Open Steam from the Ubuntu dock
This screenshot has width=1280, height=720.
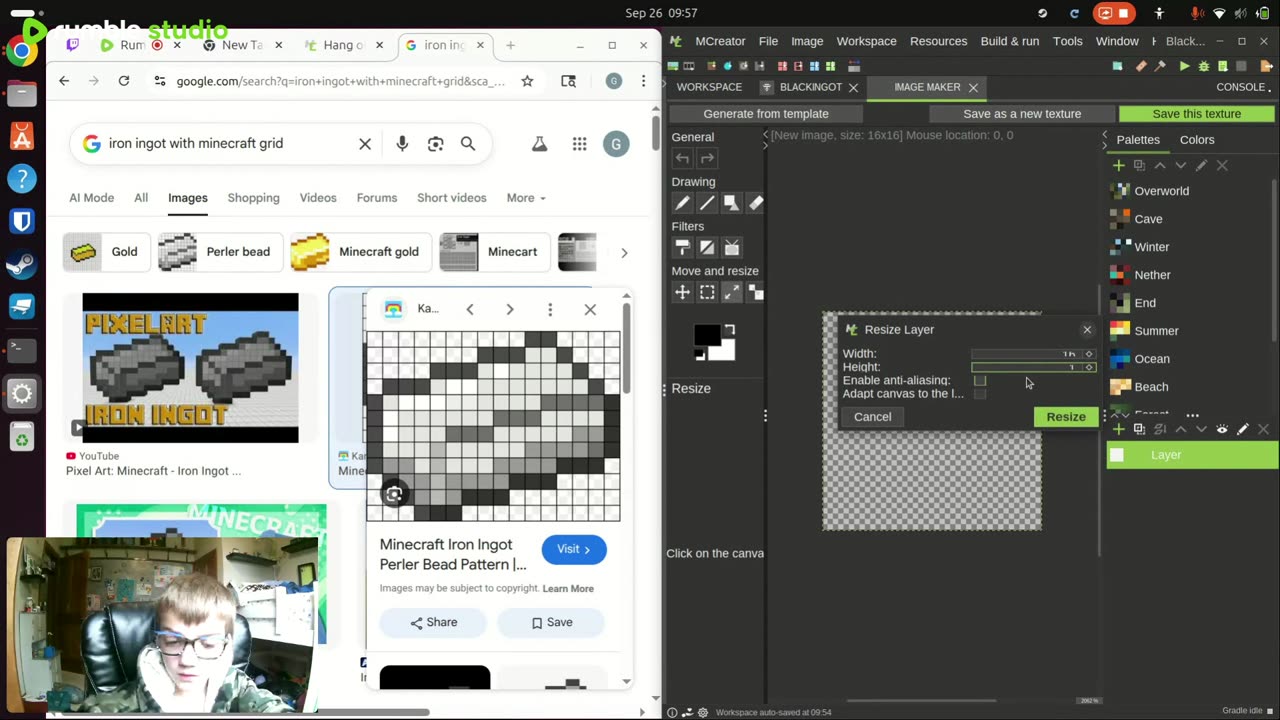click(22, 264)
